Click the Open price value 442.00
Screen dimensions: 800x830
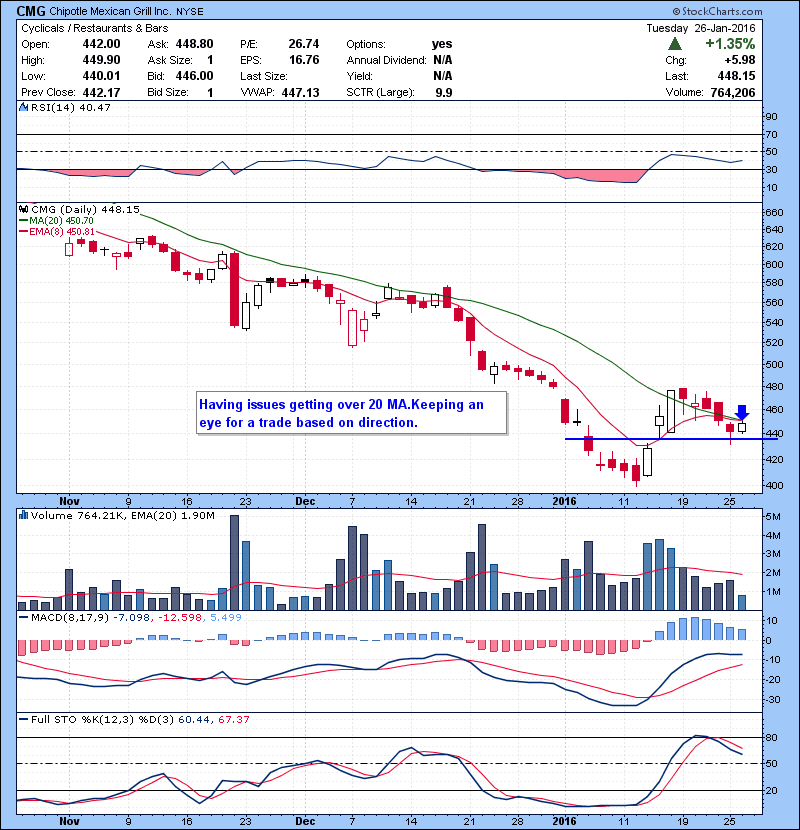coord(101,44)
